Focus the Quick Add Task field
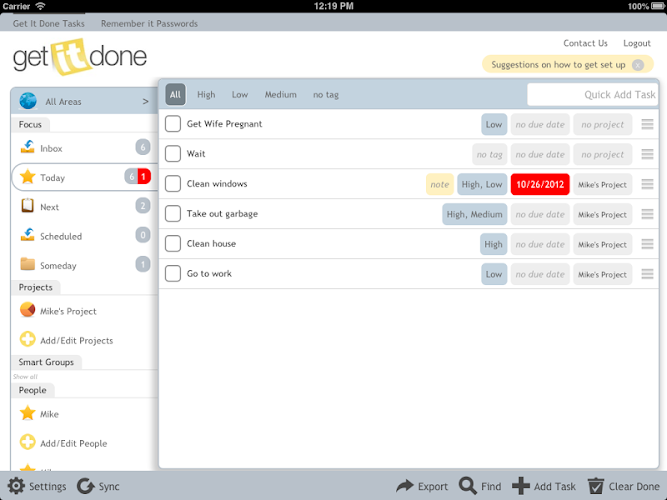Screen dimensions: 667x500 point(592,94)
